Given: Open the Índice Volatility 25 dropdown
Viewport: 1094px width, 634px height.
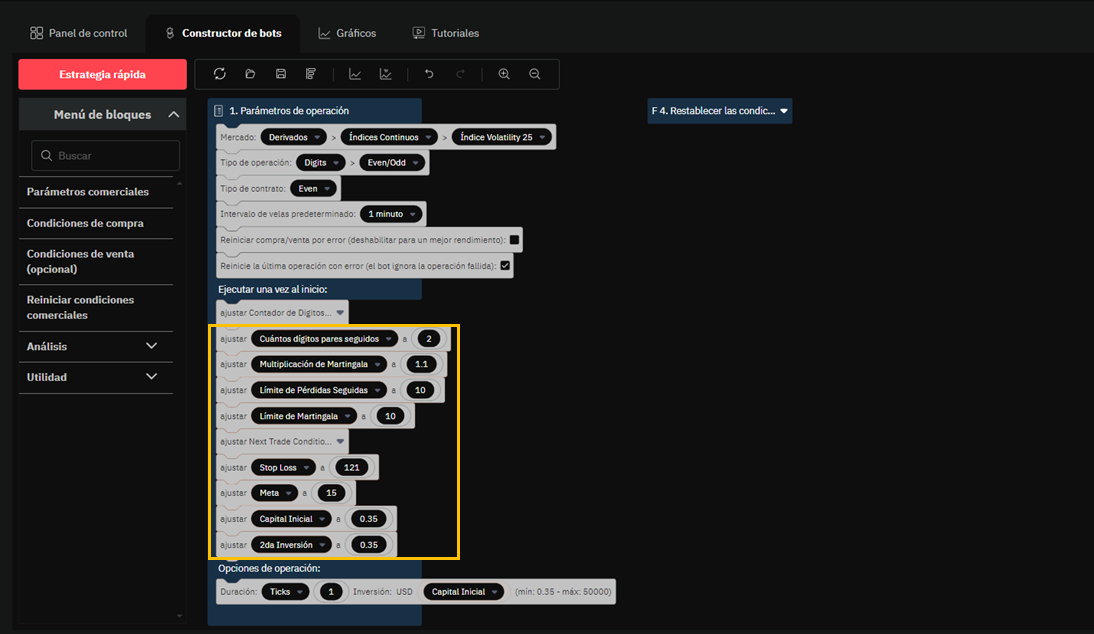Looking at the screenshot, I should click(x=501, y=137).
